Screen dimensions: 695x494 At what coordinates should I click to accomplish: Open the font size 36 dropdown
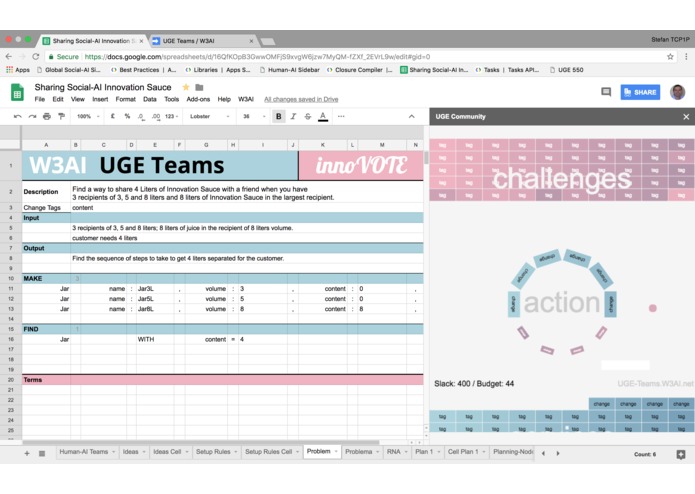point(254,117)
